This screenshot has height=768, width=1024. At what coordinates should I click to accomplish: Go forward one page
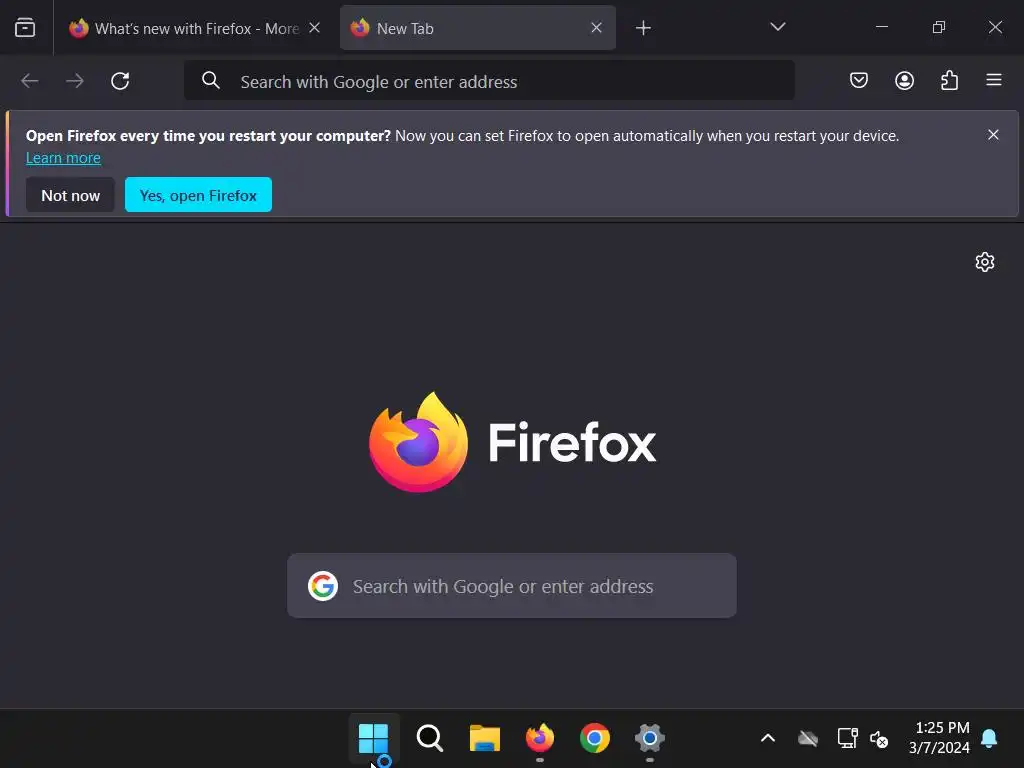point(75,81)
